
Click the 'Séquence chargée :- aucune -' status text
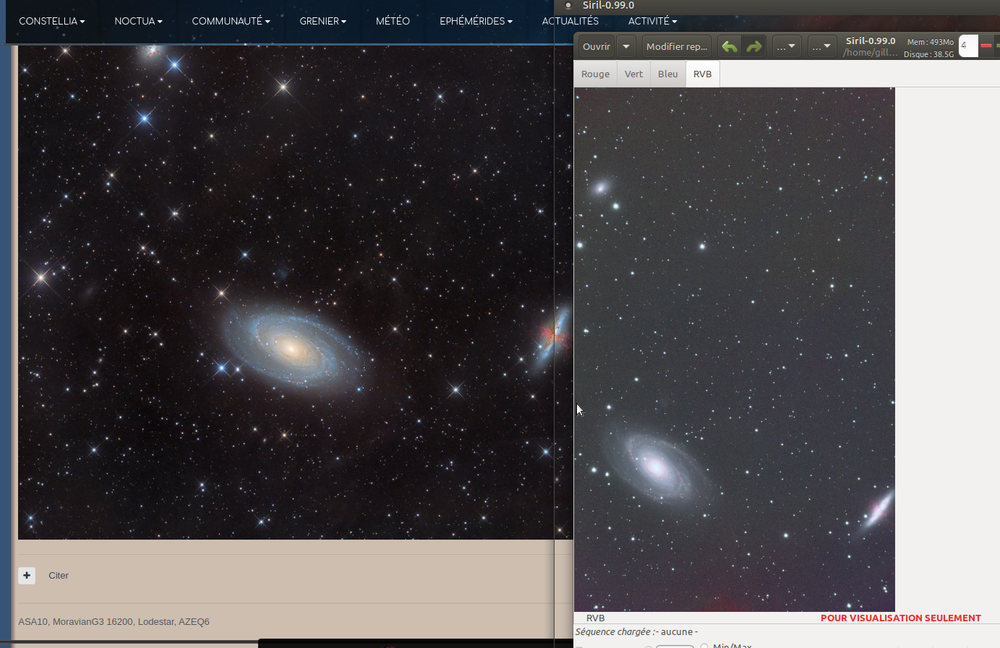click(x=636, y=631)
